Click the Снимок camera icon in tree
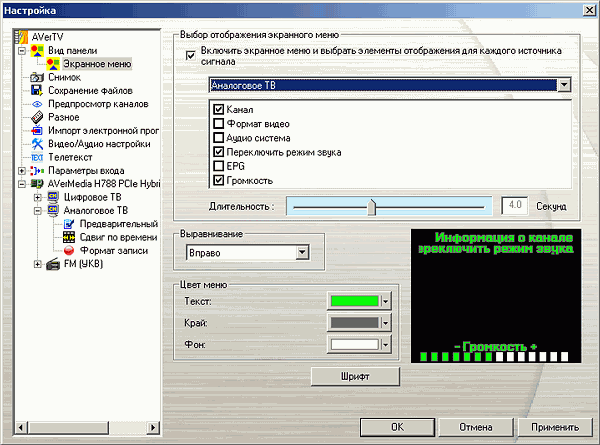Screen dimensions: 600x445 pyautogui.click(x=37, y=77)
